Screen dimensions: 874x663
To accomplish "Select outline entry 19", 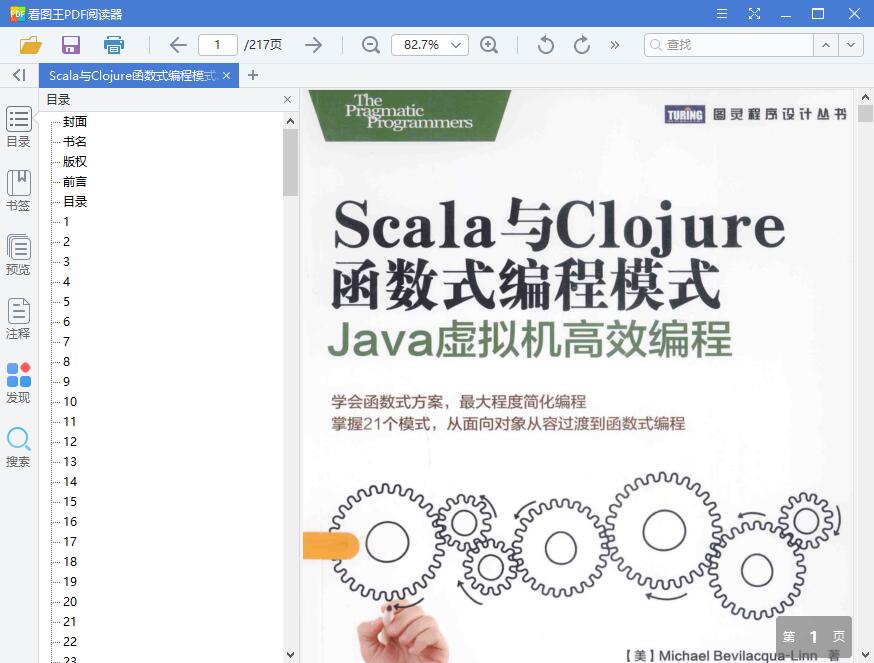I will coord(70,582).
